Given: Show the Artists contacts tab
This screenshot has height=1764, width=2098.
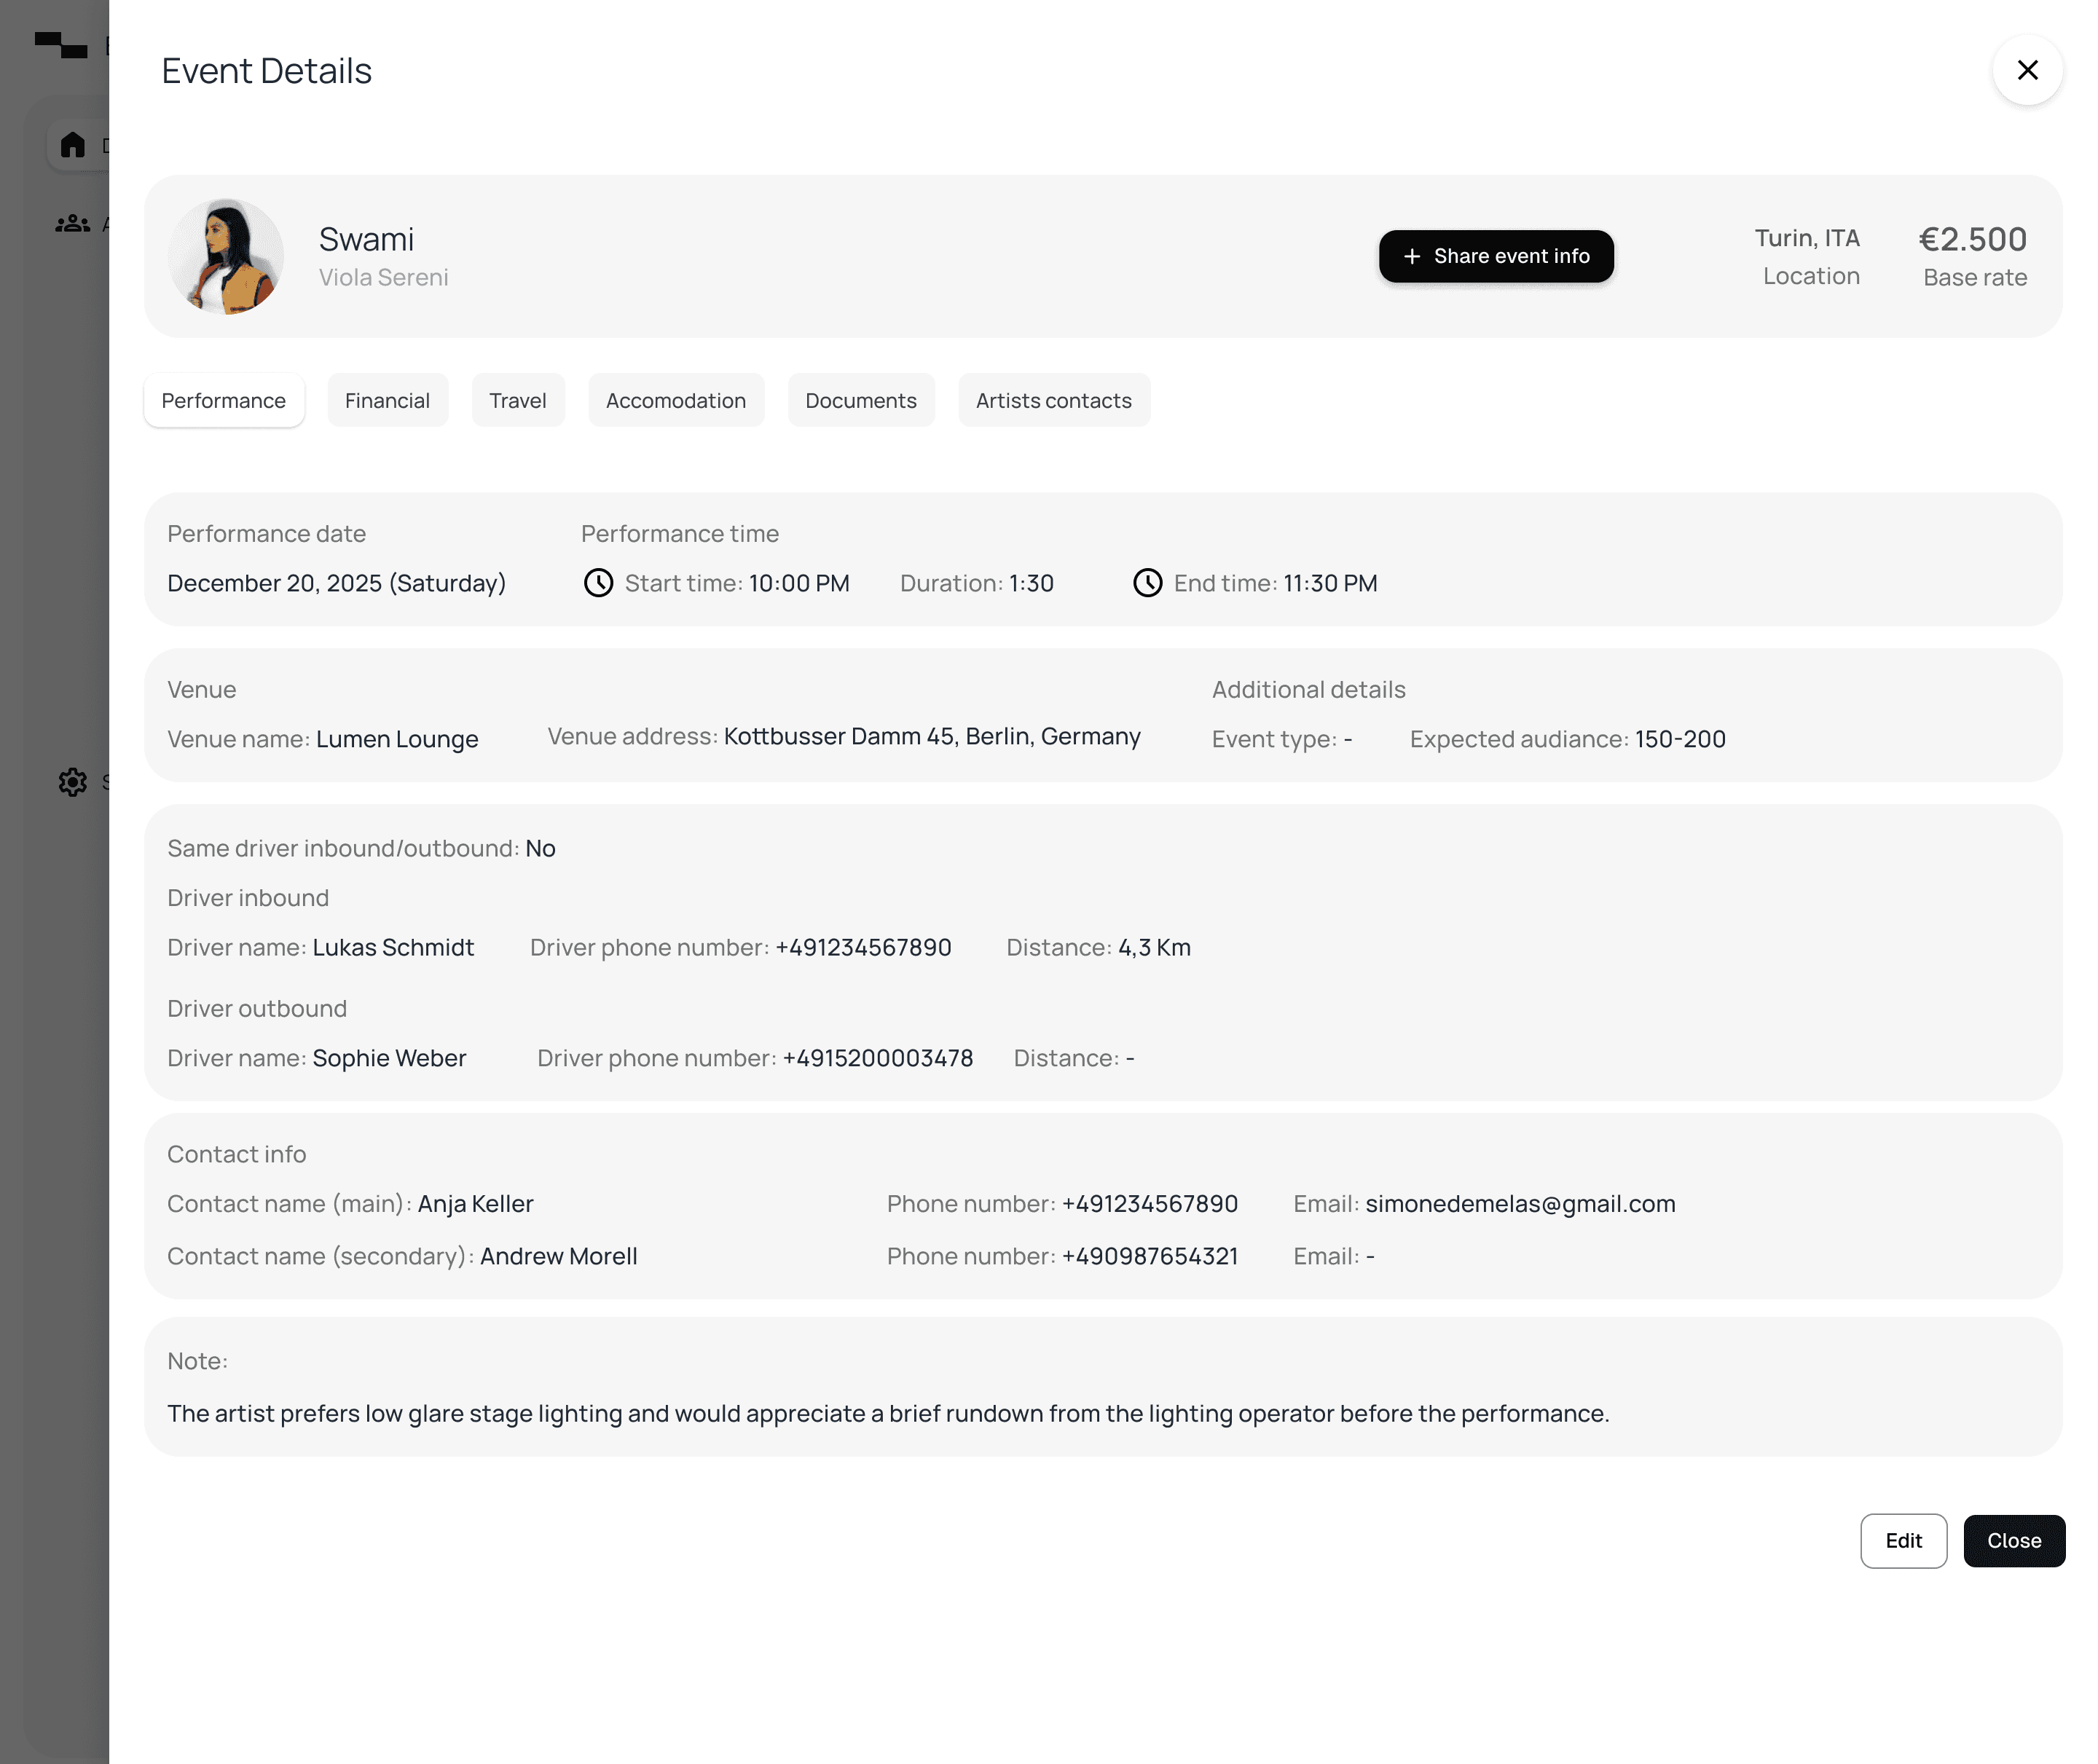Looking at the screenshot, I should [x=1053, y=400].
